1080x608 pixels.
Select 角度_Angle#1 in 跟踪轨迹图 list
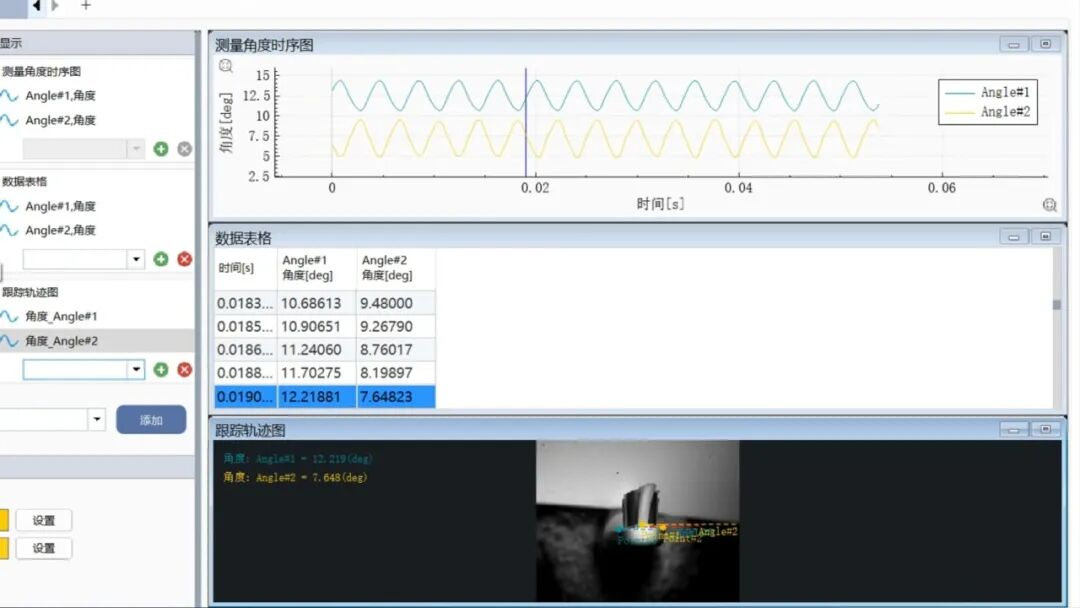(62, 317)
